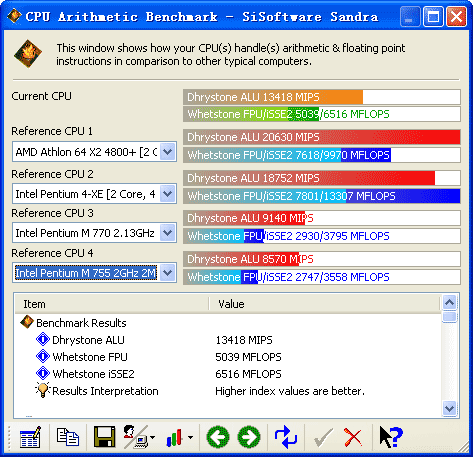Open the options table icon in toolbar
Viewport: 473px width, 457px height.
pos(31,437)
